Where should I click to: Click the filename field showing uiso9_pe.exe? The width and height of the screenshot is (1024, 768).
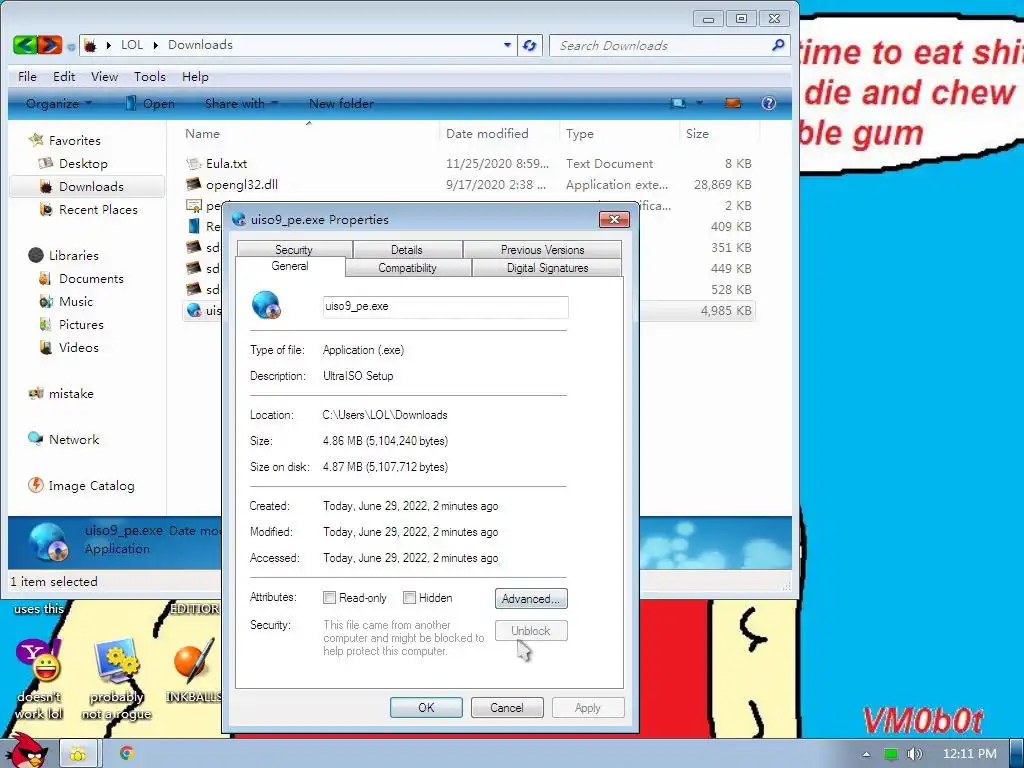pos(445,307)
